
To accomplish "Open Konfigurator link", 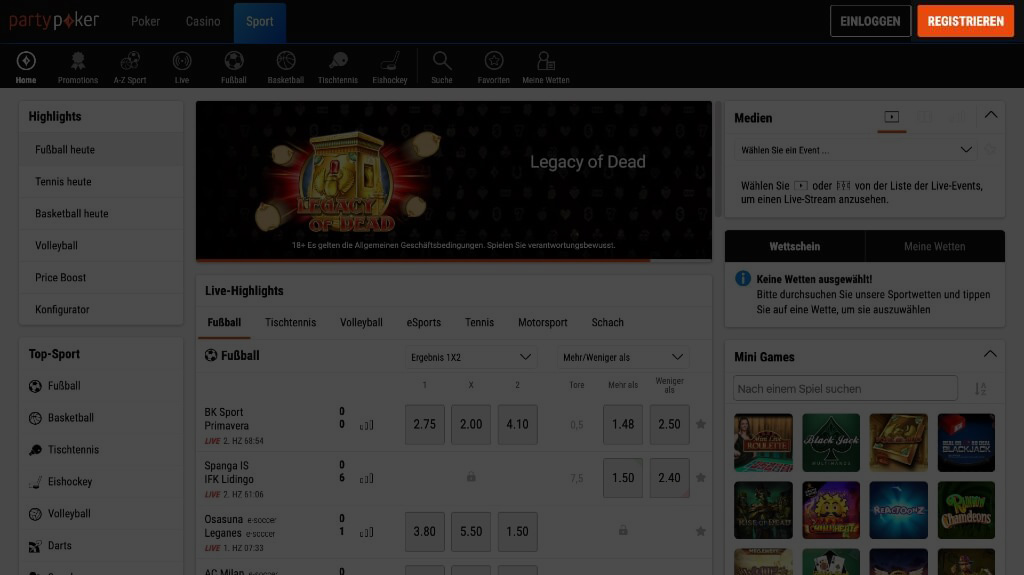I will click(101, 310).
